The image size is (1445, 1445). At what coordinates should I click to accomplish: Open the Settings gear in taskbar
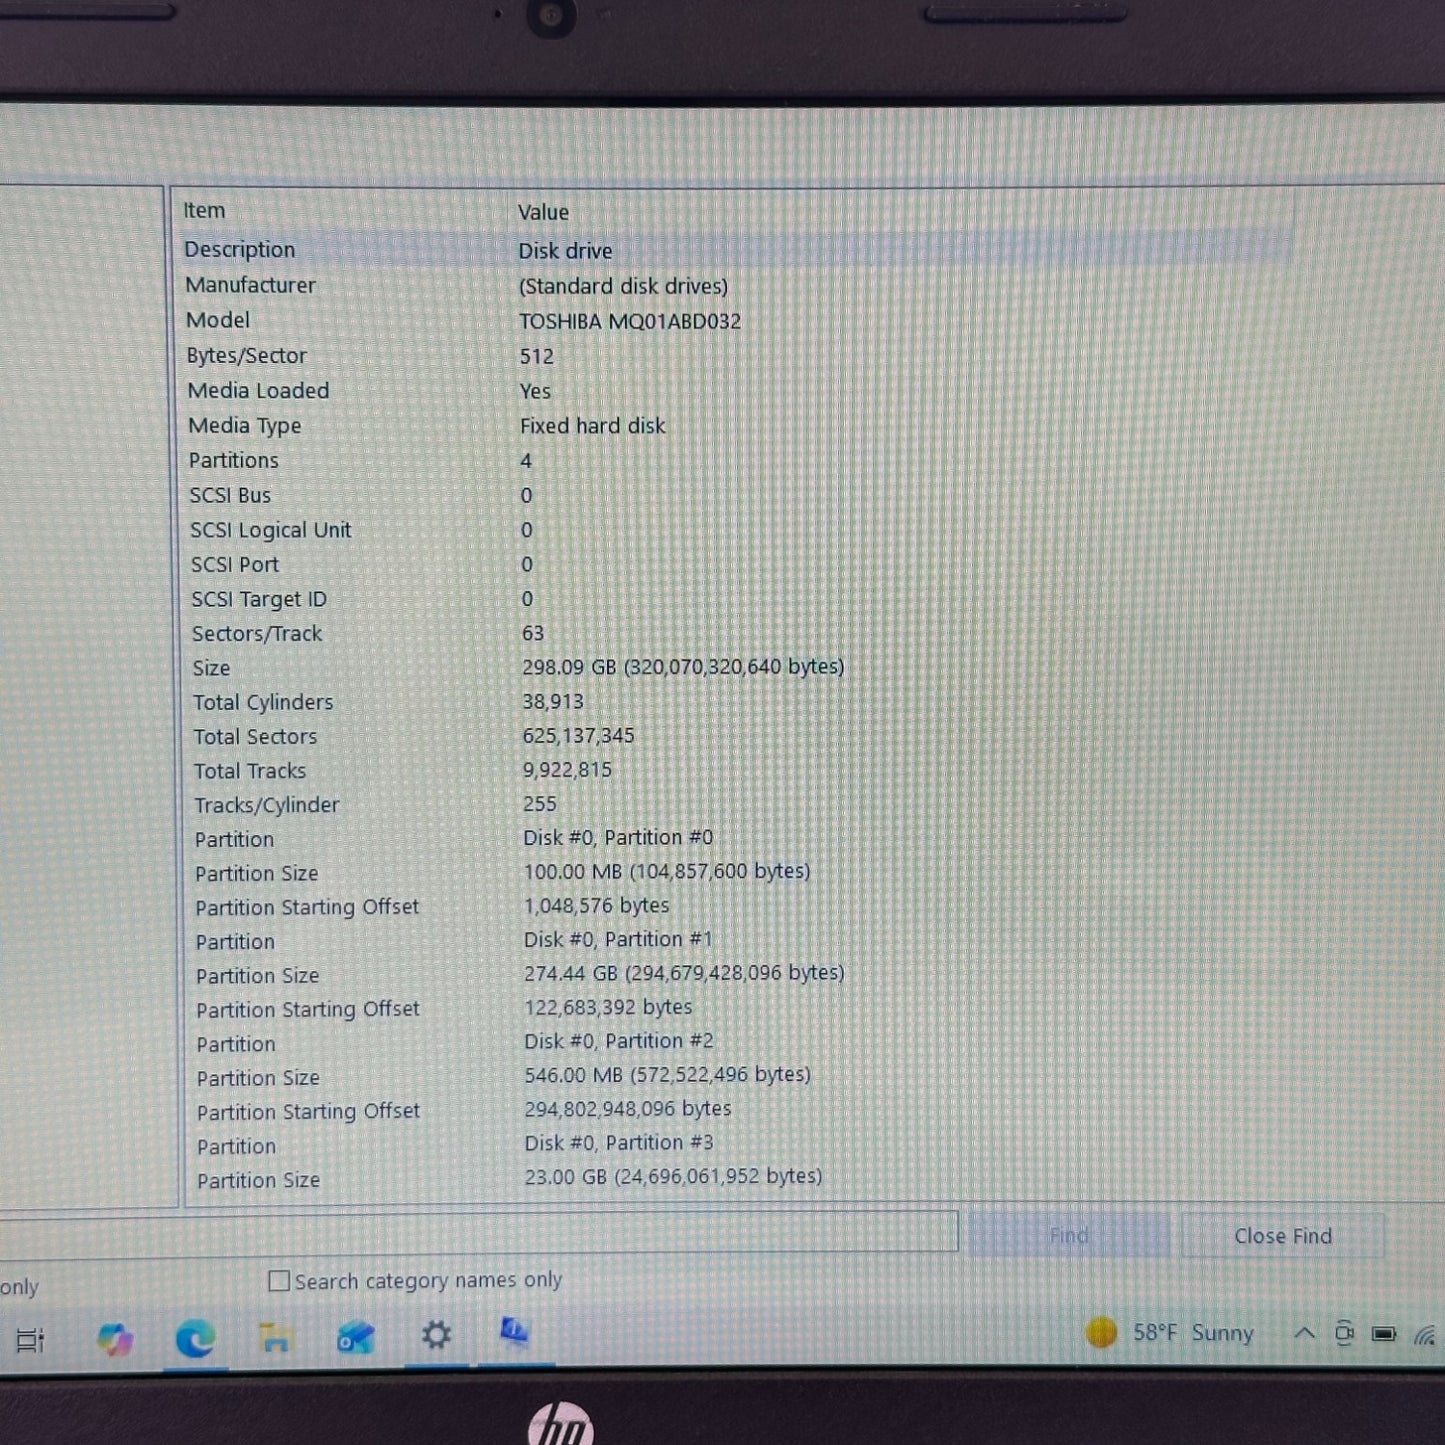click(x=436, y=1335)
